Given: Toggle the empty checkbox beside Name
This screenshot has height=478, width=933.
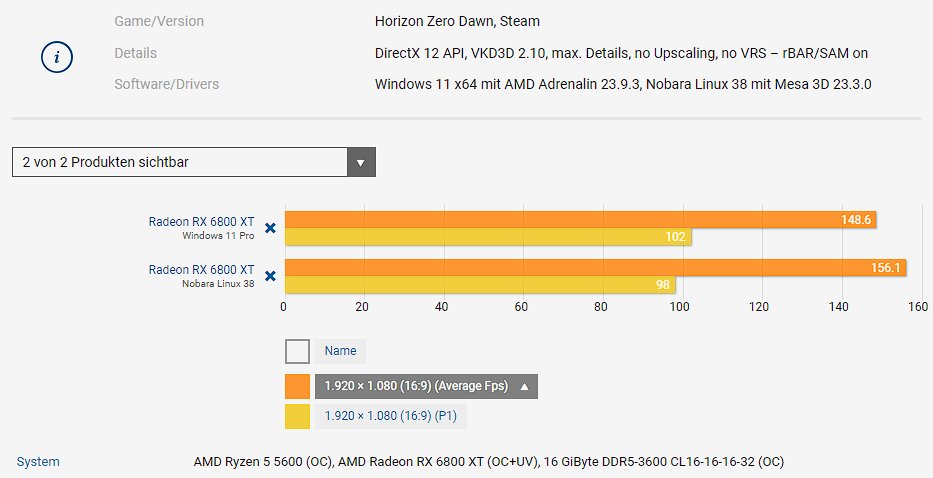Looking at the screenshot, I should (297, 352).
